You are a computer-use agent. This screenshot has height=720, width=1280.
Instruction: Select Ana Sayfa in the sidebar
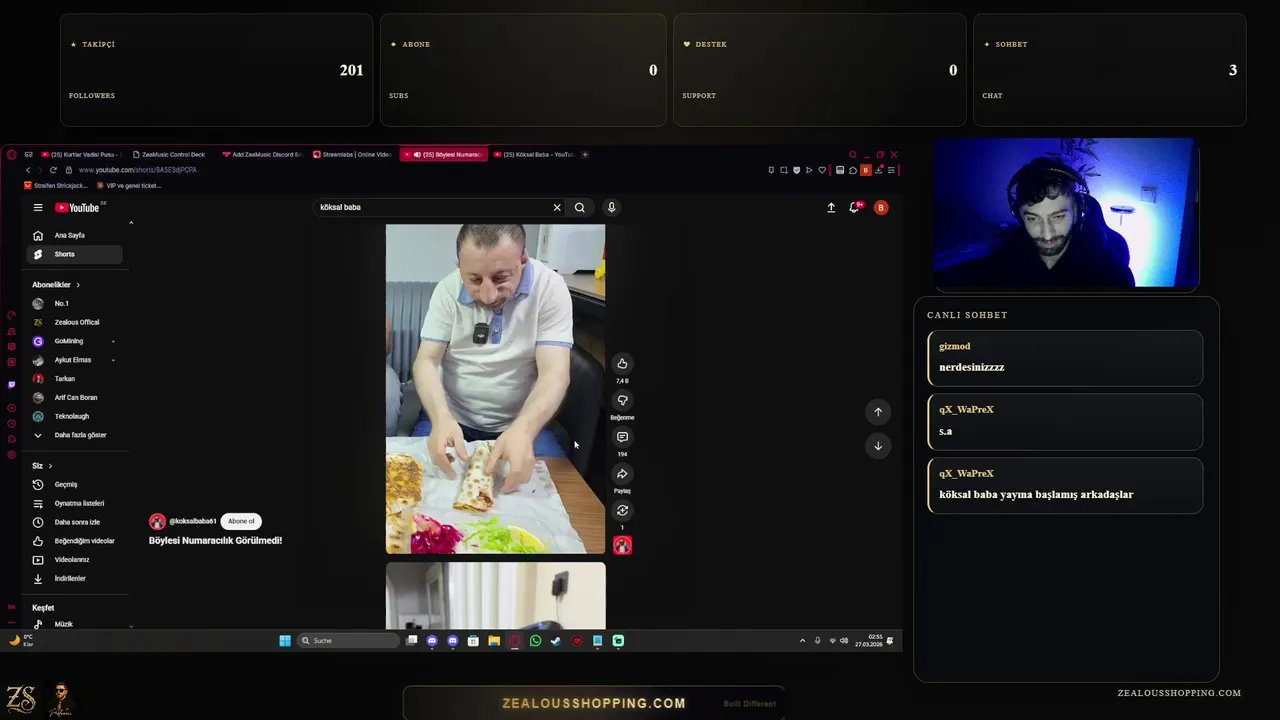75,236
